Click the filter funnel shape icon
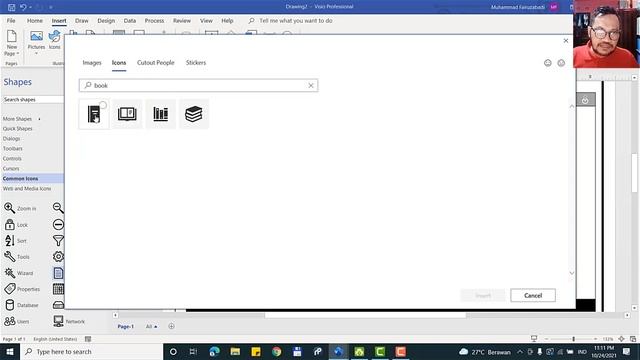Image resolution: width=640 pixels, height=360 pixels. [x=58, y=240]
